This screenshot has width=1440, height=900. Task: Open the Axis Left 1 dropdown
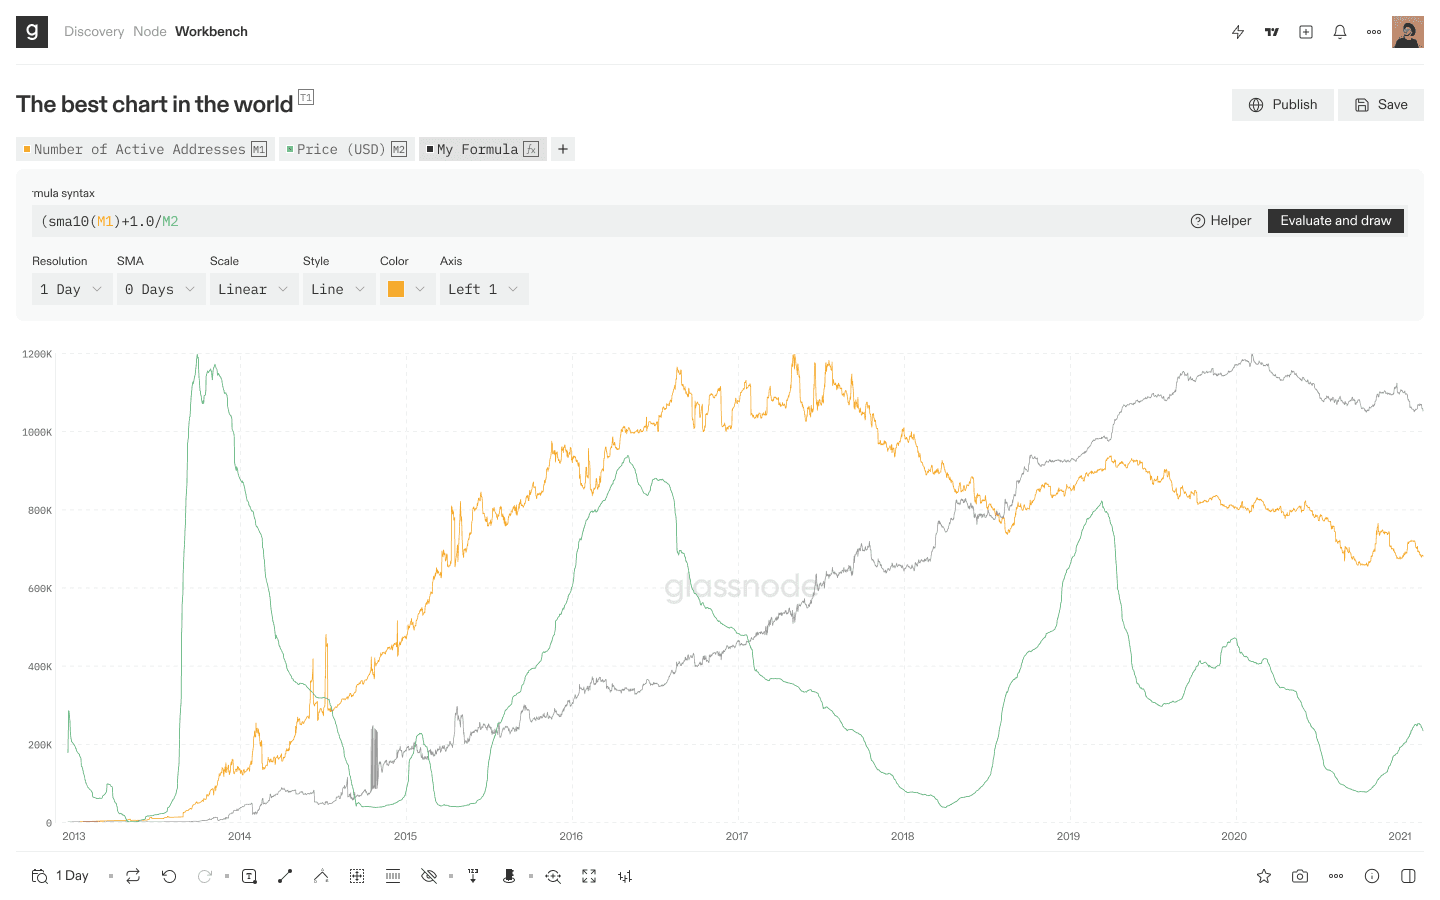pyautogui.click(x=483, y=289)
